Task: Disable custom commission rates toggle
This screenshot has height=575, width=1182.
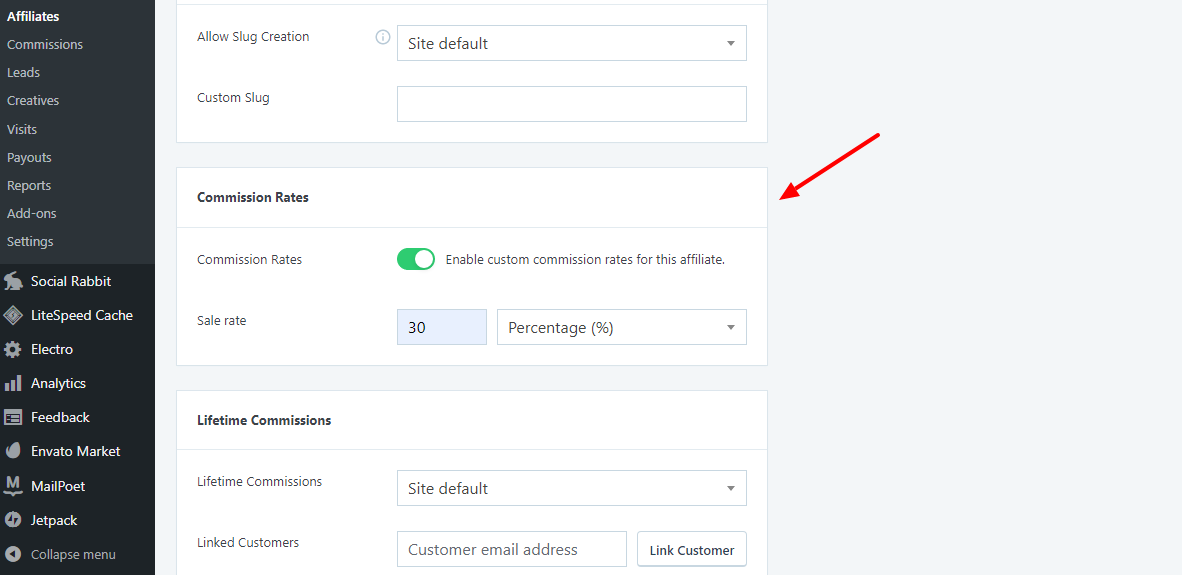Action: [x=416, y=259]
